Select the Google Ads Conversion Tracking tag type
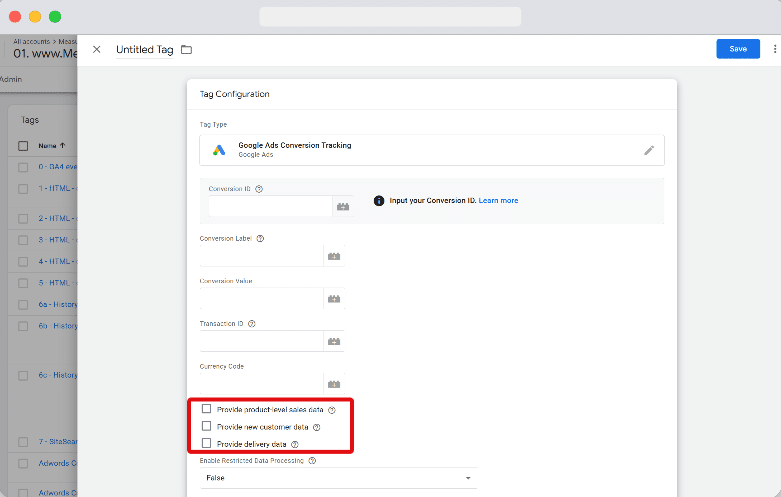Screen dimensions: 781x497 point(432,150)
